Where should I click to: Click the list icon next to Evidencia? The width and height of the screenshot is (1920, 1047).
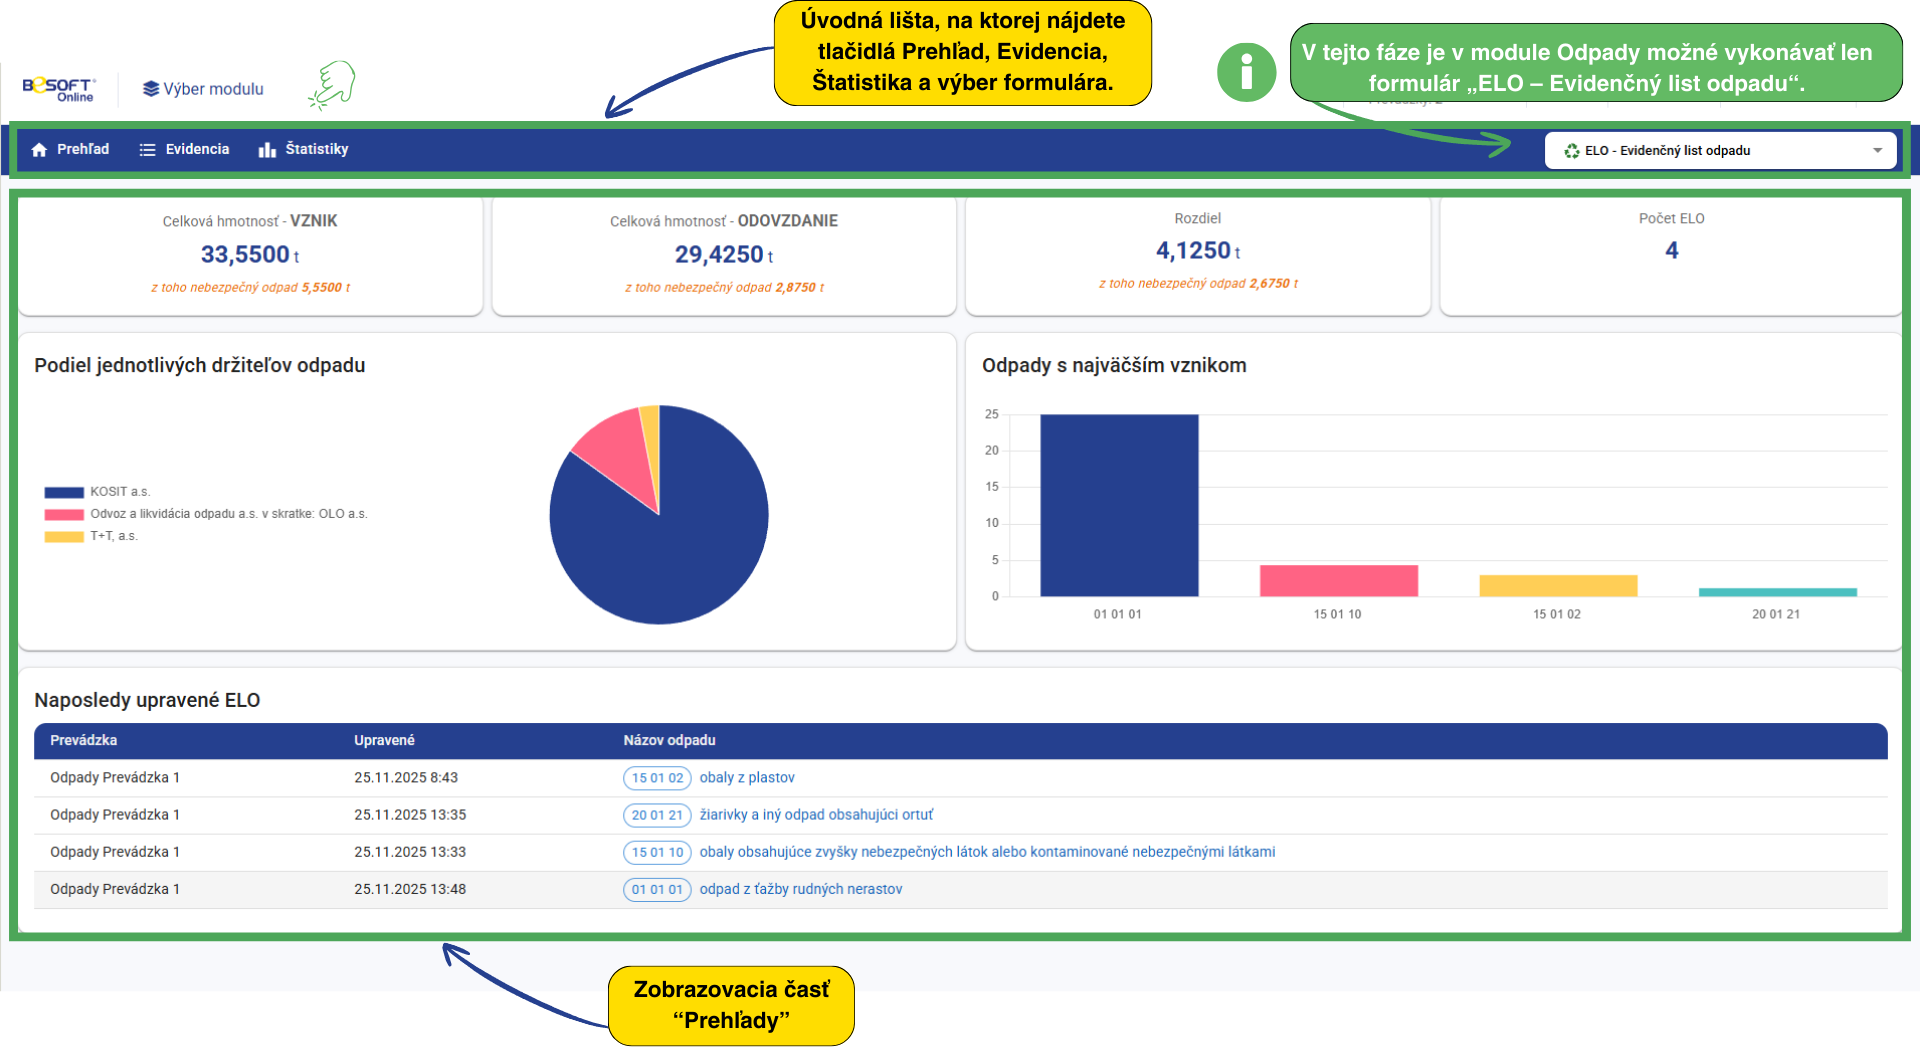tap(147, 150)
